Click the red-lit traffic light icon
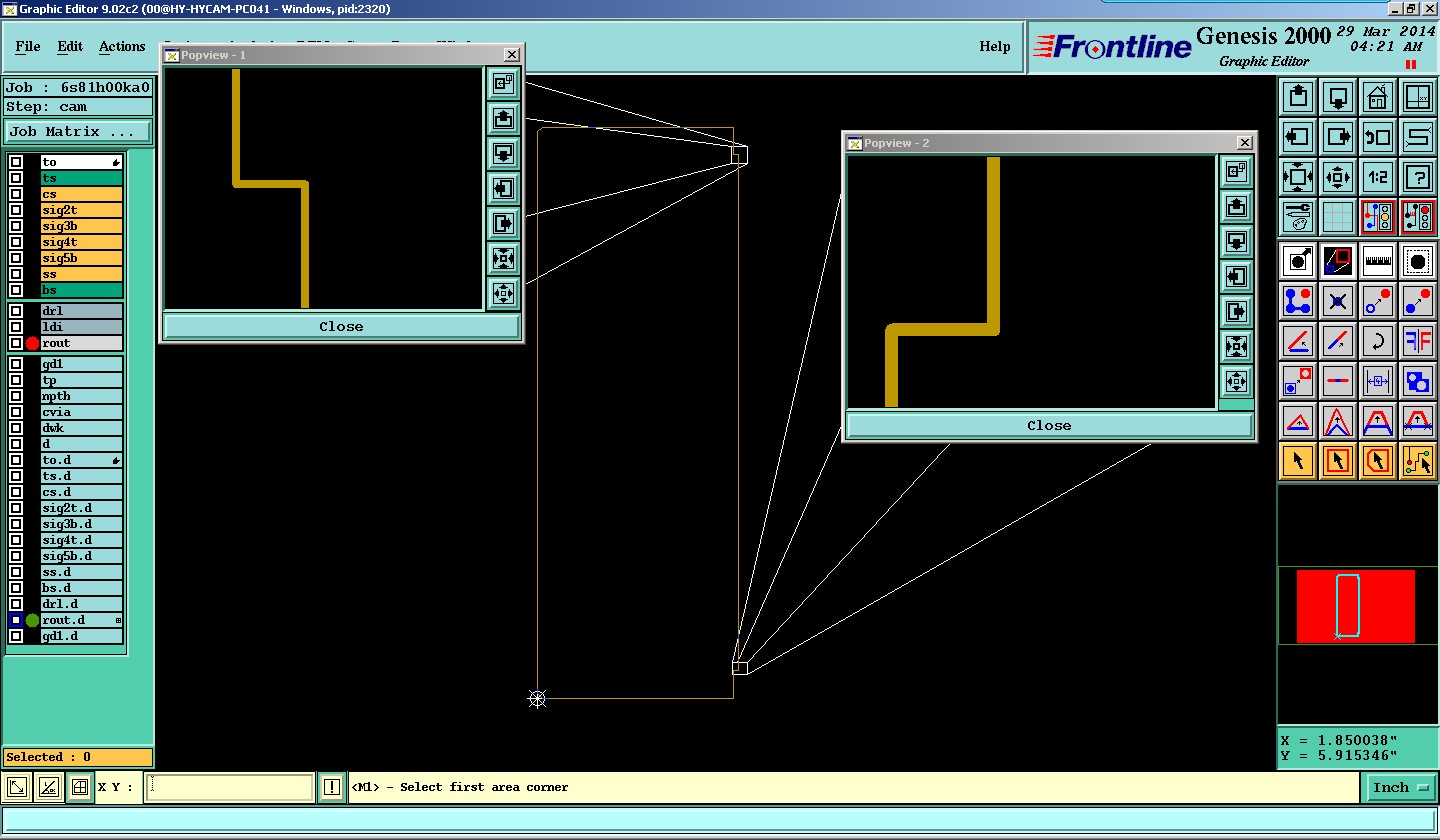 point(1418,217)
